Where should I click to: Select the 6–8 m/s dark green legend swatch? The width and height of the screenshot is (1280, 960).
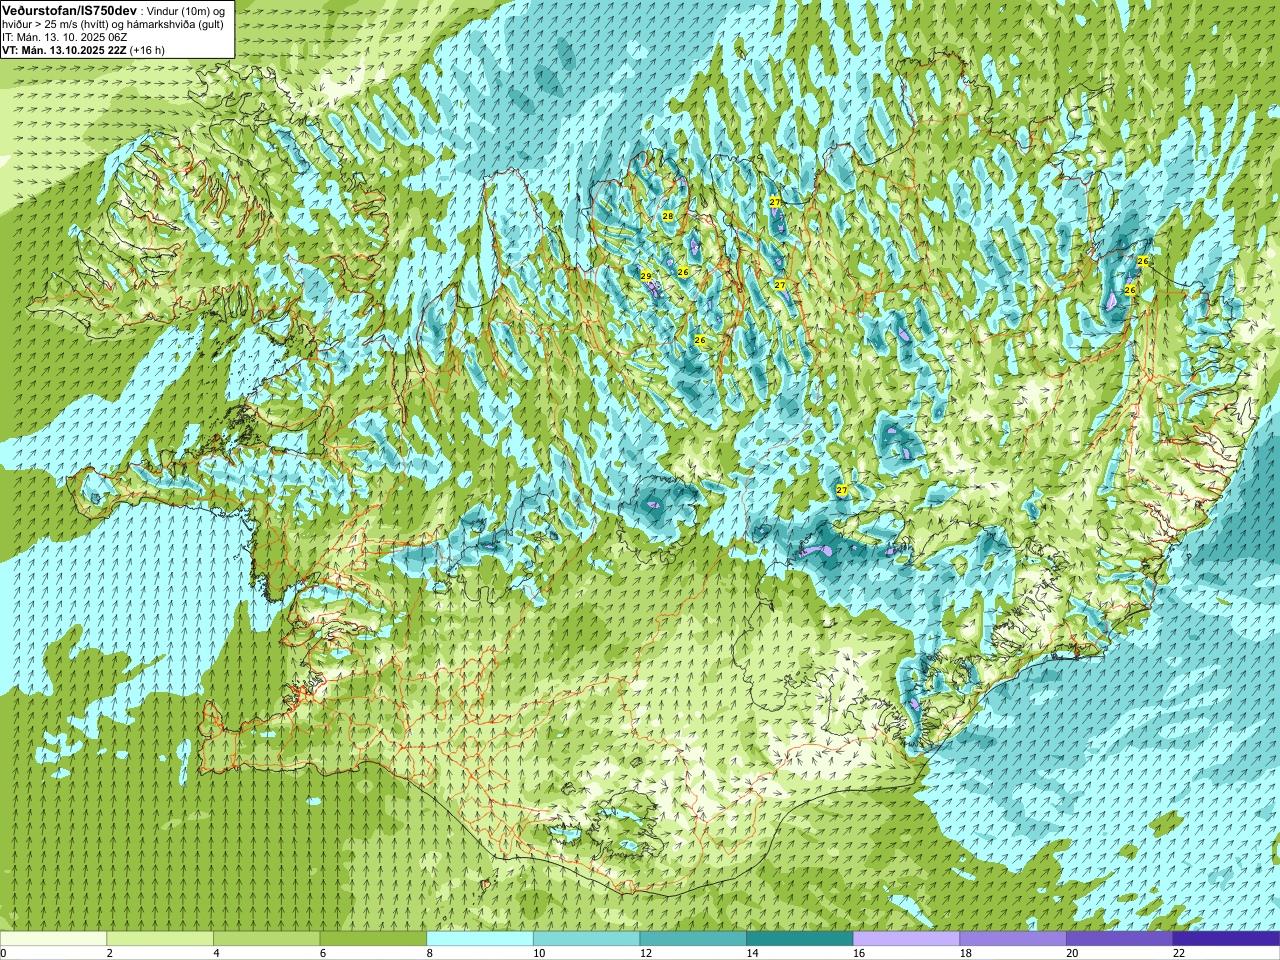point(373,939)
